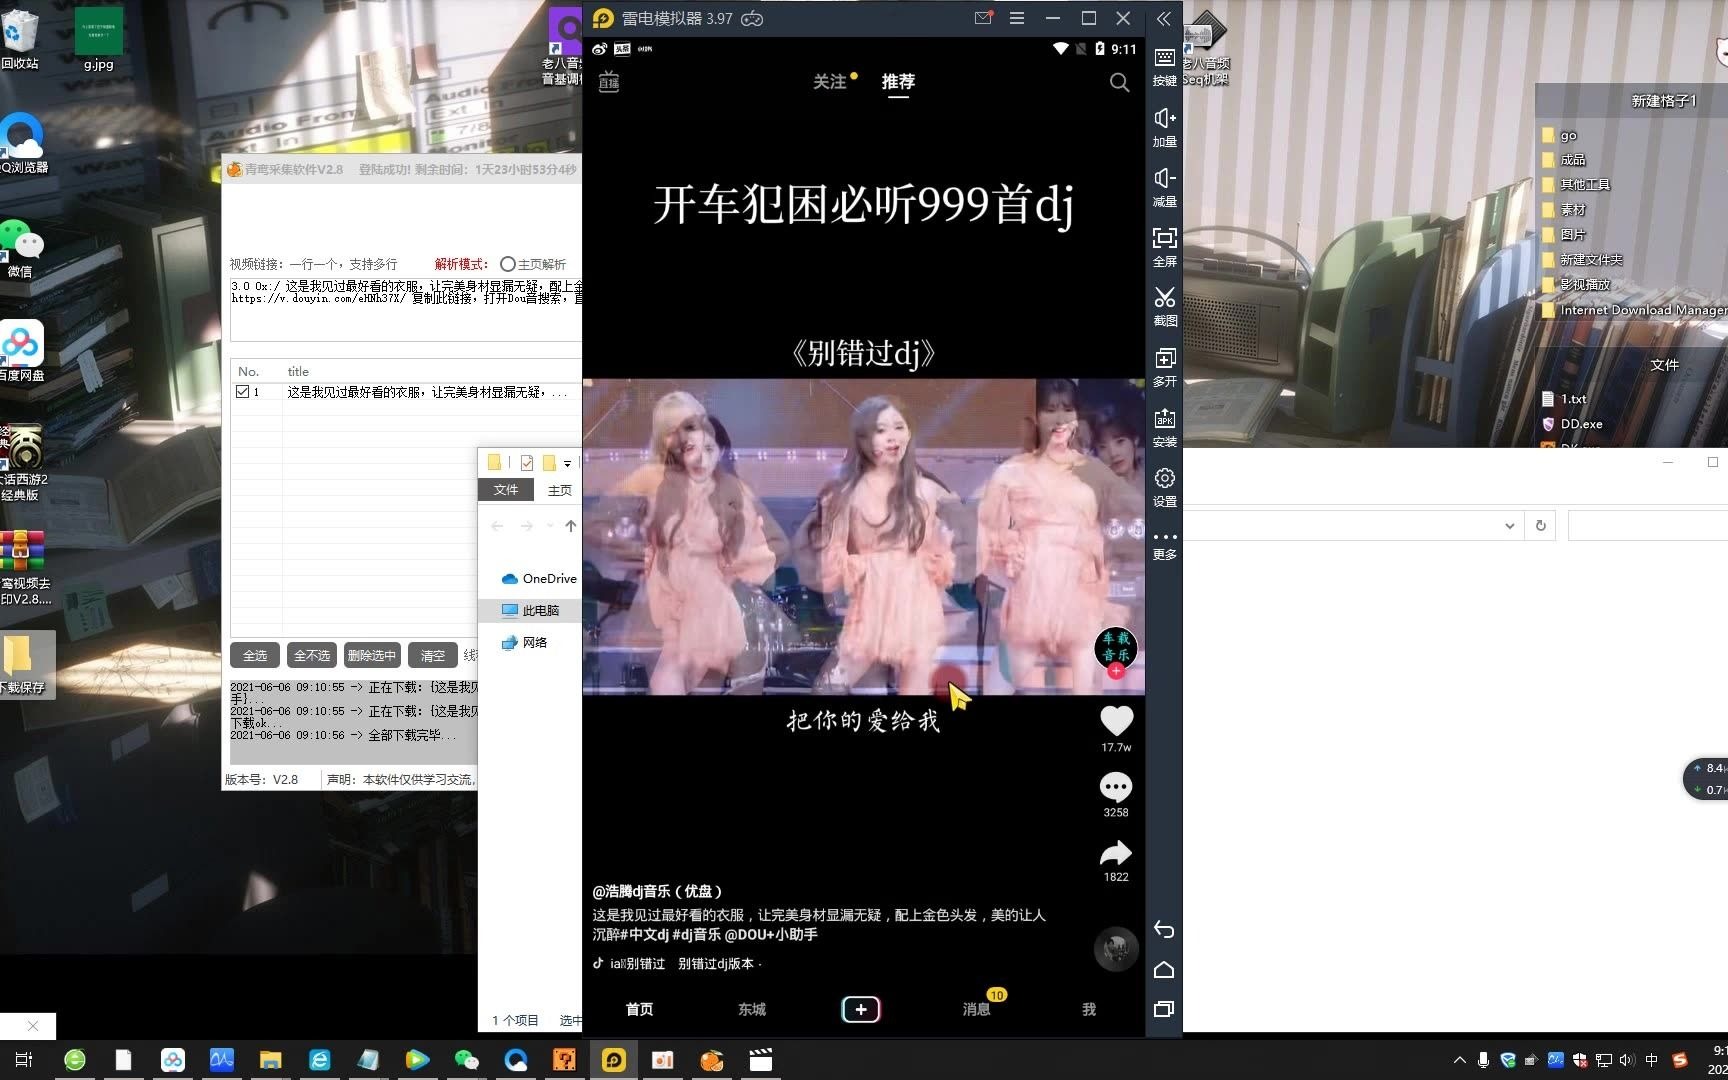Image resolution: width=1728 pixels, height=1080 pixels.
Task: Open DD.exe in the 文件 fence
Action: pyautogui.click(x=1572, y=424)
